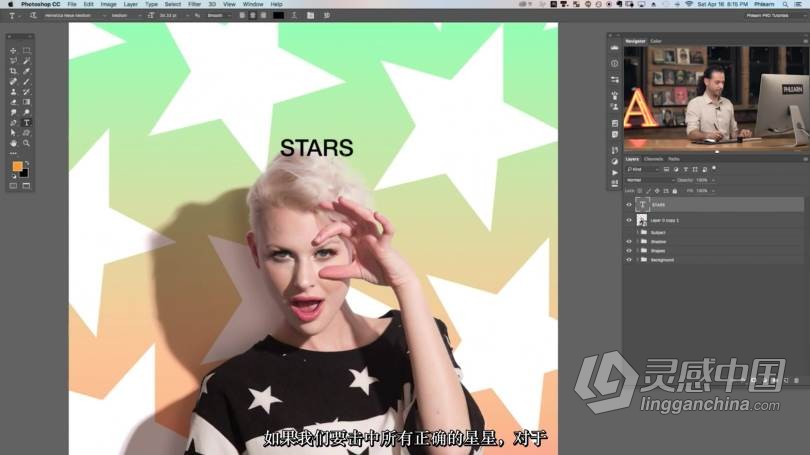Center align the text
810x455 pixels.
(253, 15)
